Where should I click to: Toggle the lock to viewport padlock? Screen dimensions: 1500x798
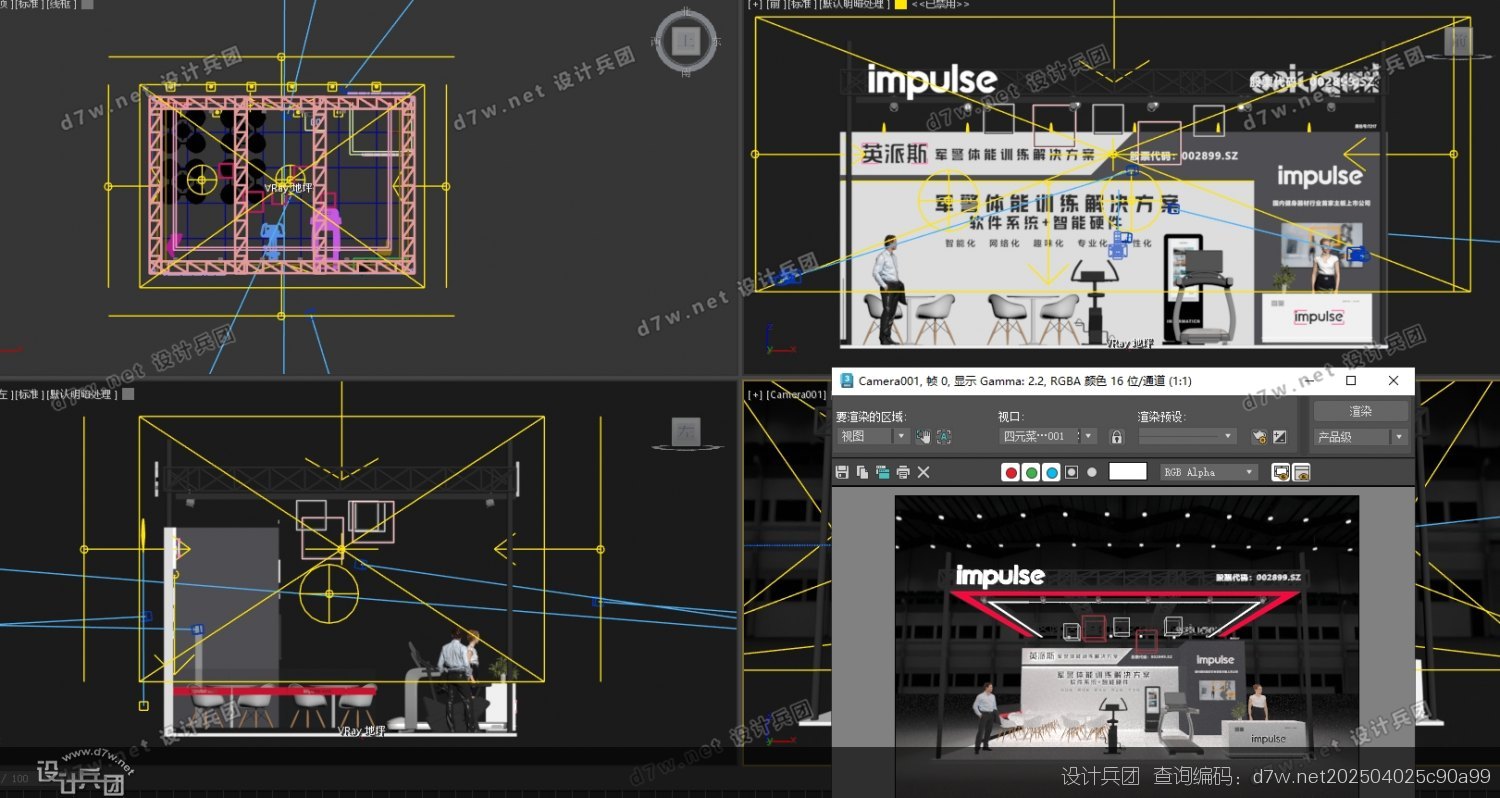click(x=1117, y=436)
